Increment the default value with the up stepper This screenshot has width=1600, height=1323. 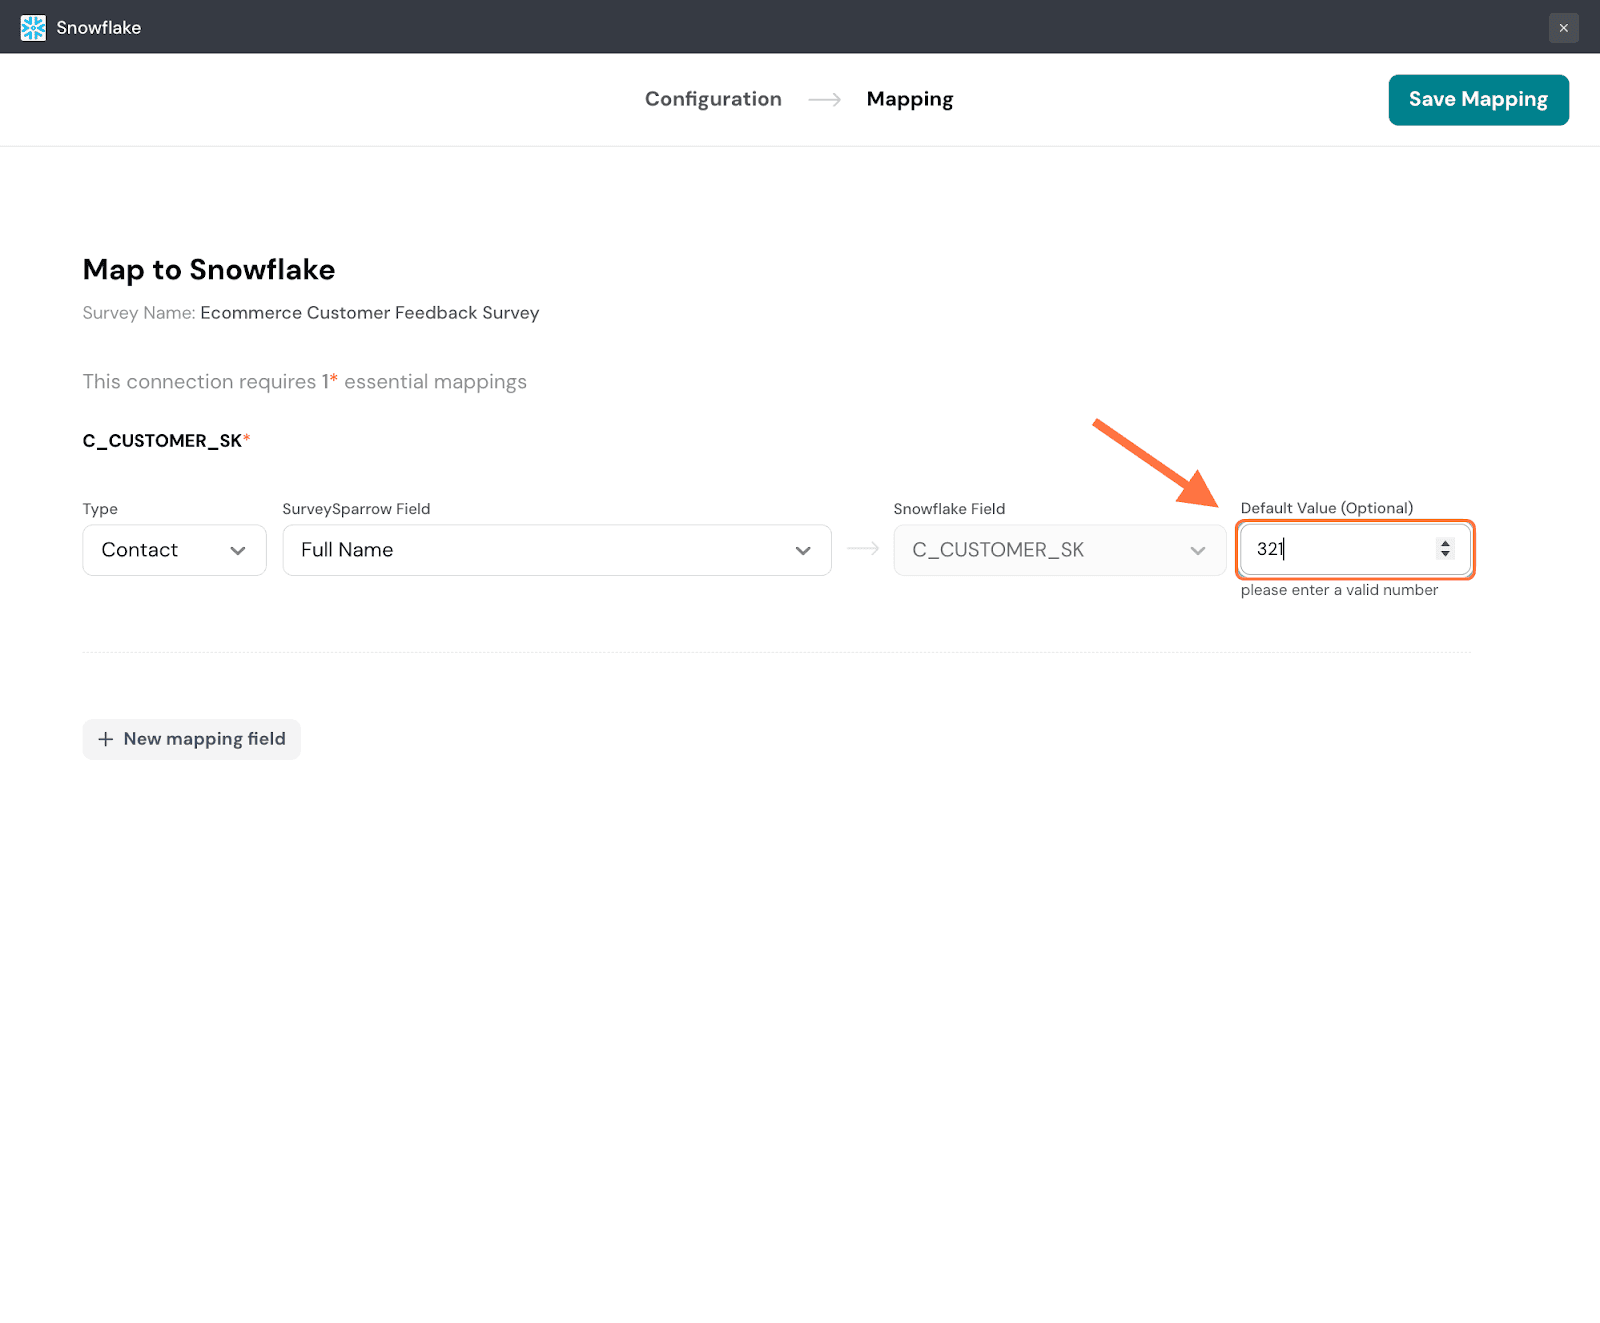pyautogui.click(x=1445, y=543)
